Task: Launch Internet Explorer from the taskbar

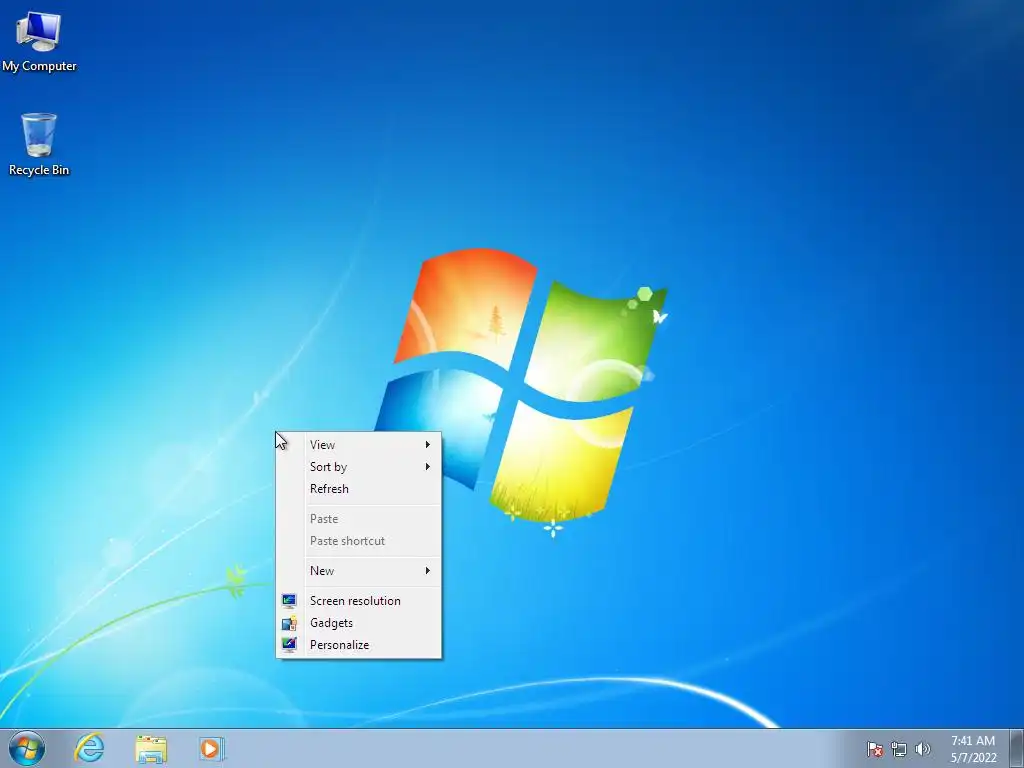Action: pyautogui.click(x=89, y=748)
